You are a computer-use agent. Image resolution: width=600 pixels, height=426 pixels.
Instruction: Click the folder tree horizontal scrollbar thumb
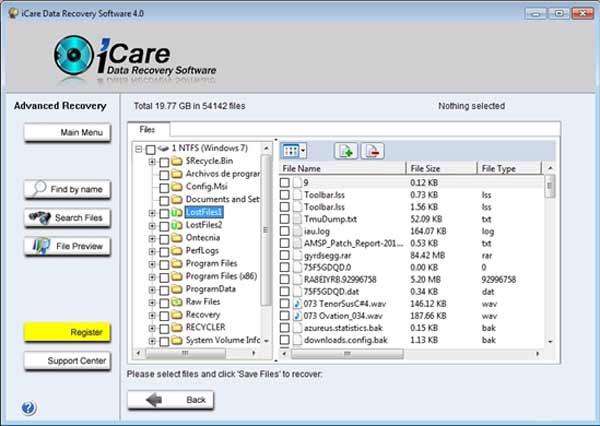[185, 353]
